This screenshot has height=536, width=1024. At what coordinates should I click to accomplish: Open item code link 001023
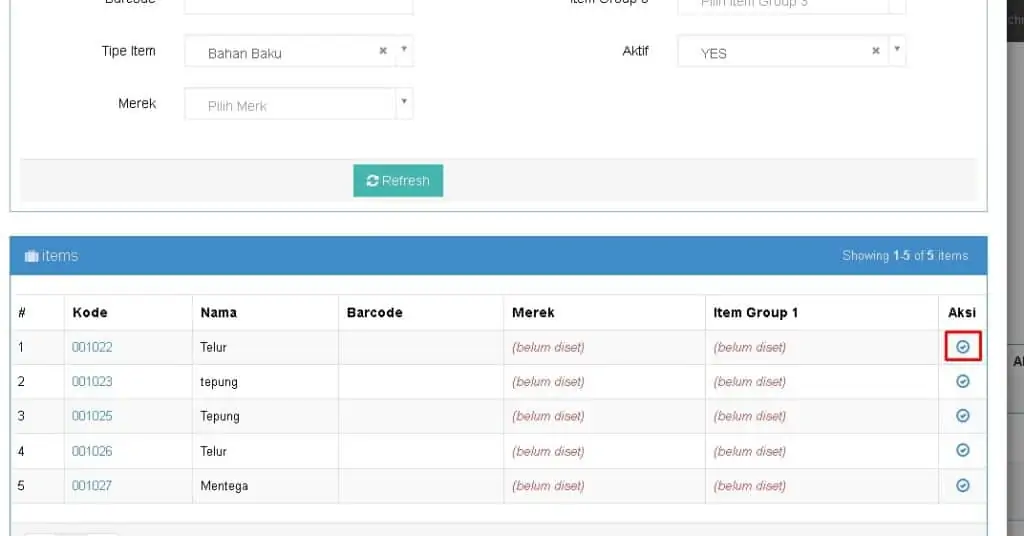pyautogui.click(x=92, y=381)
